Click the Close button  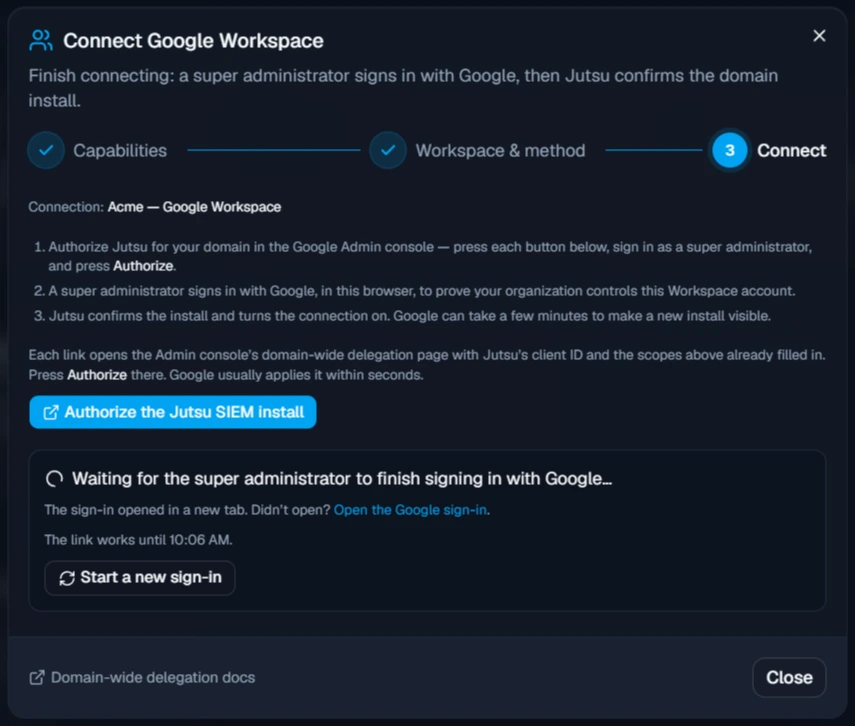[x=789, y=677]
